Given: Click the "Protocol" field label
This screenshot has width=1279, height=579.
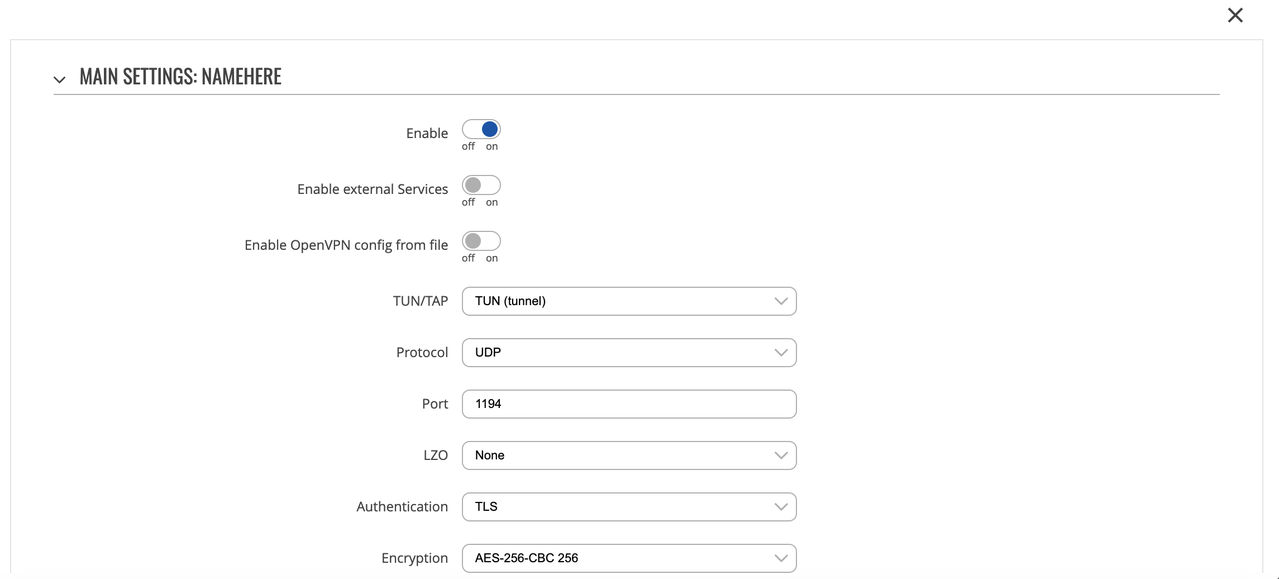Looking at the screenshot, I should click(422, 353).
